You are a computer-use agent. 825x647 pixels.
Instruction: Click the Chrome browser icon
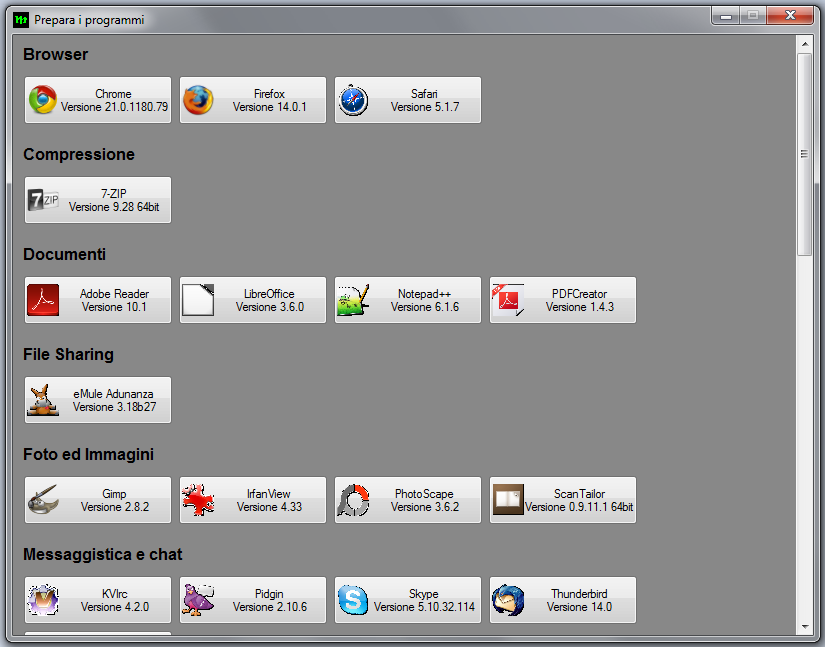click(43, 100)
